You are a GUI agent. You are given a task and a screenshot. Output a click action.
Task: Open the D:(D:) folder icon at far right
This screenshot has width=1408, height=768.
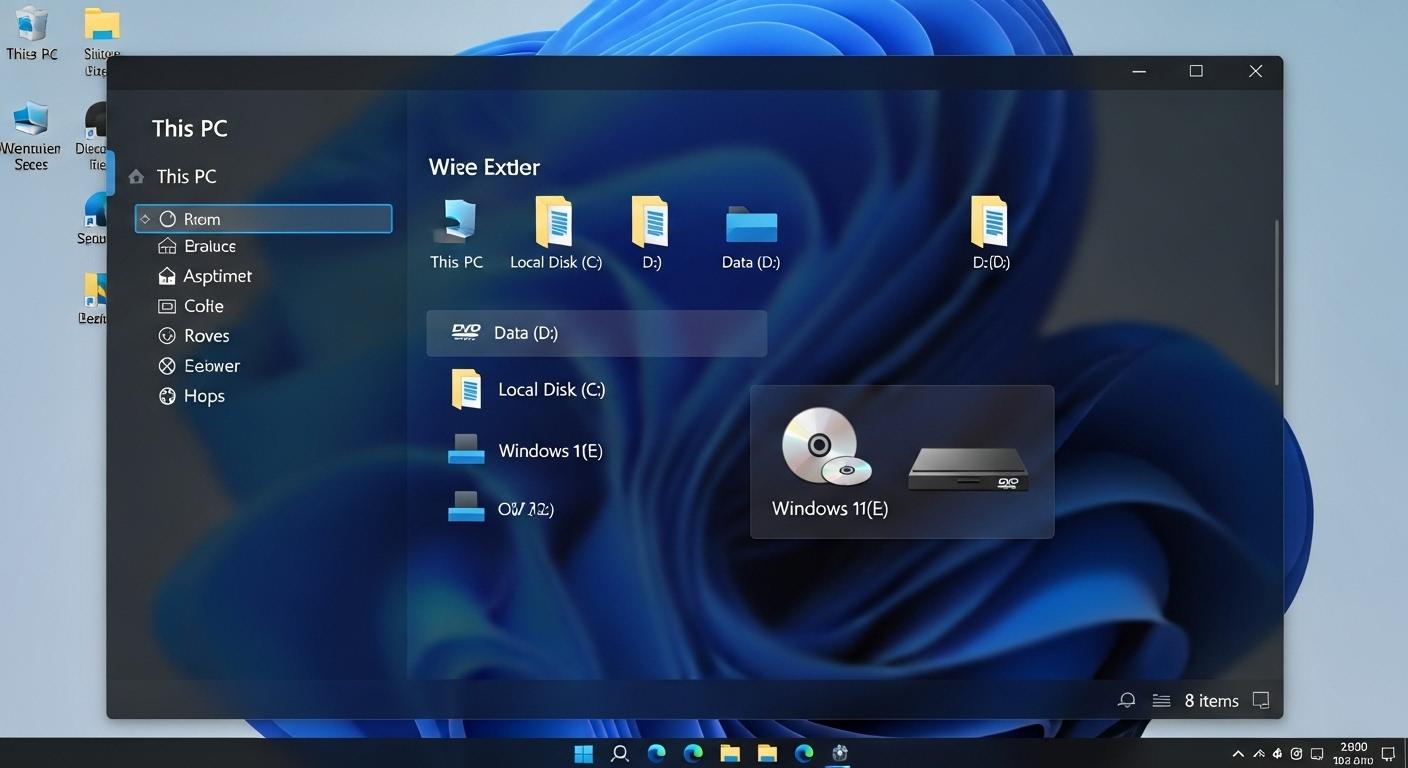point(990,222)
